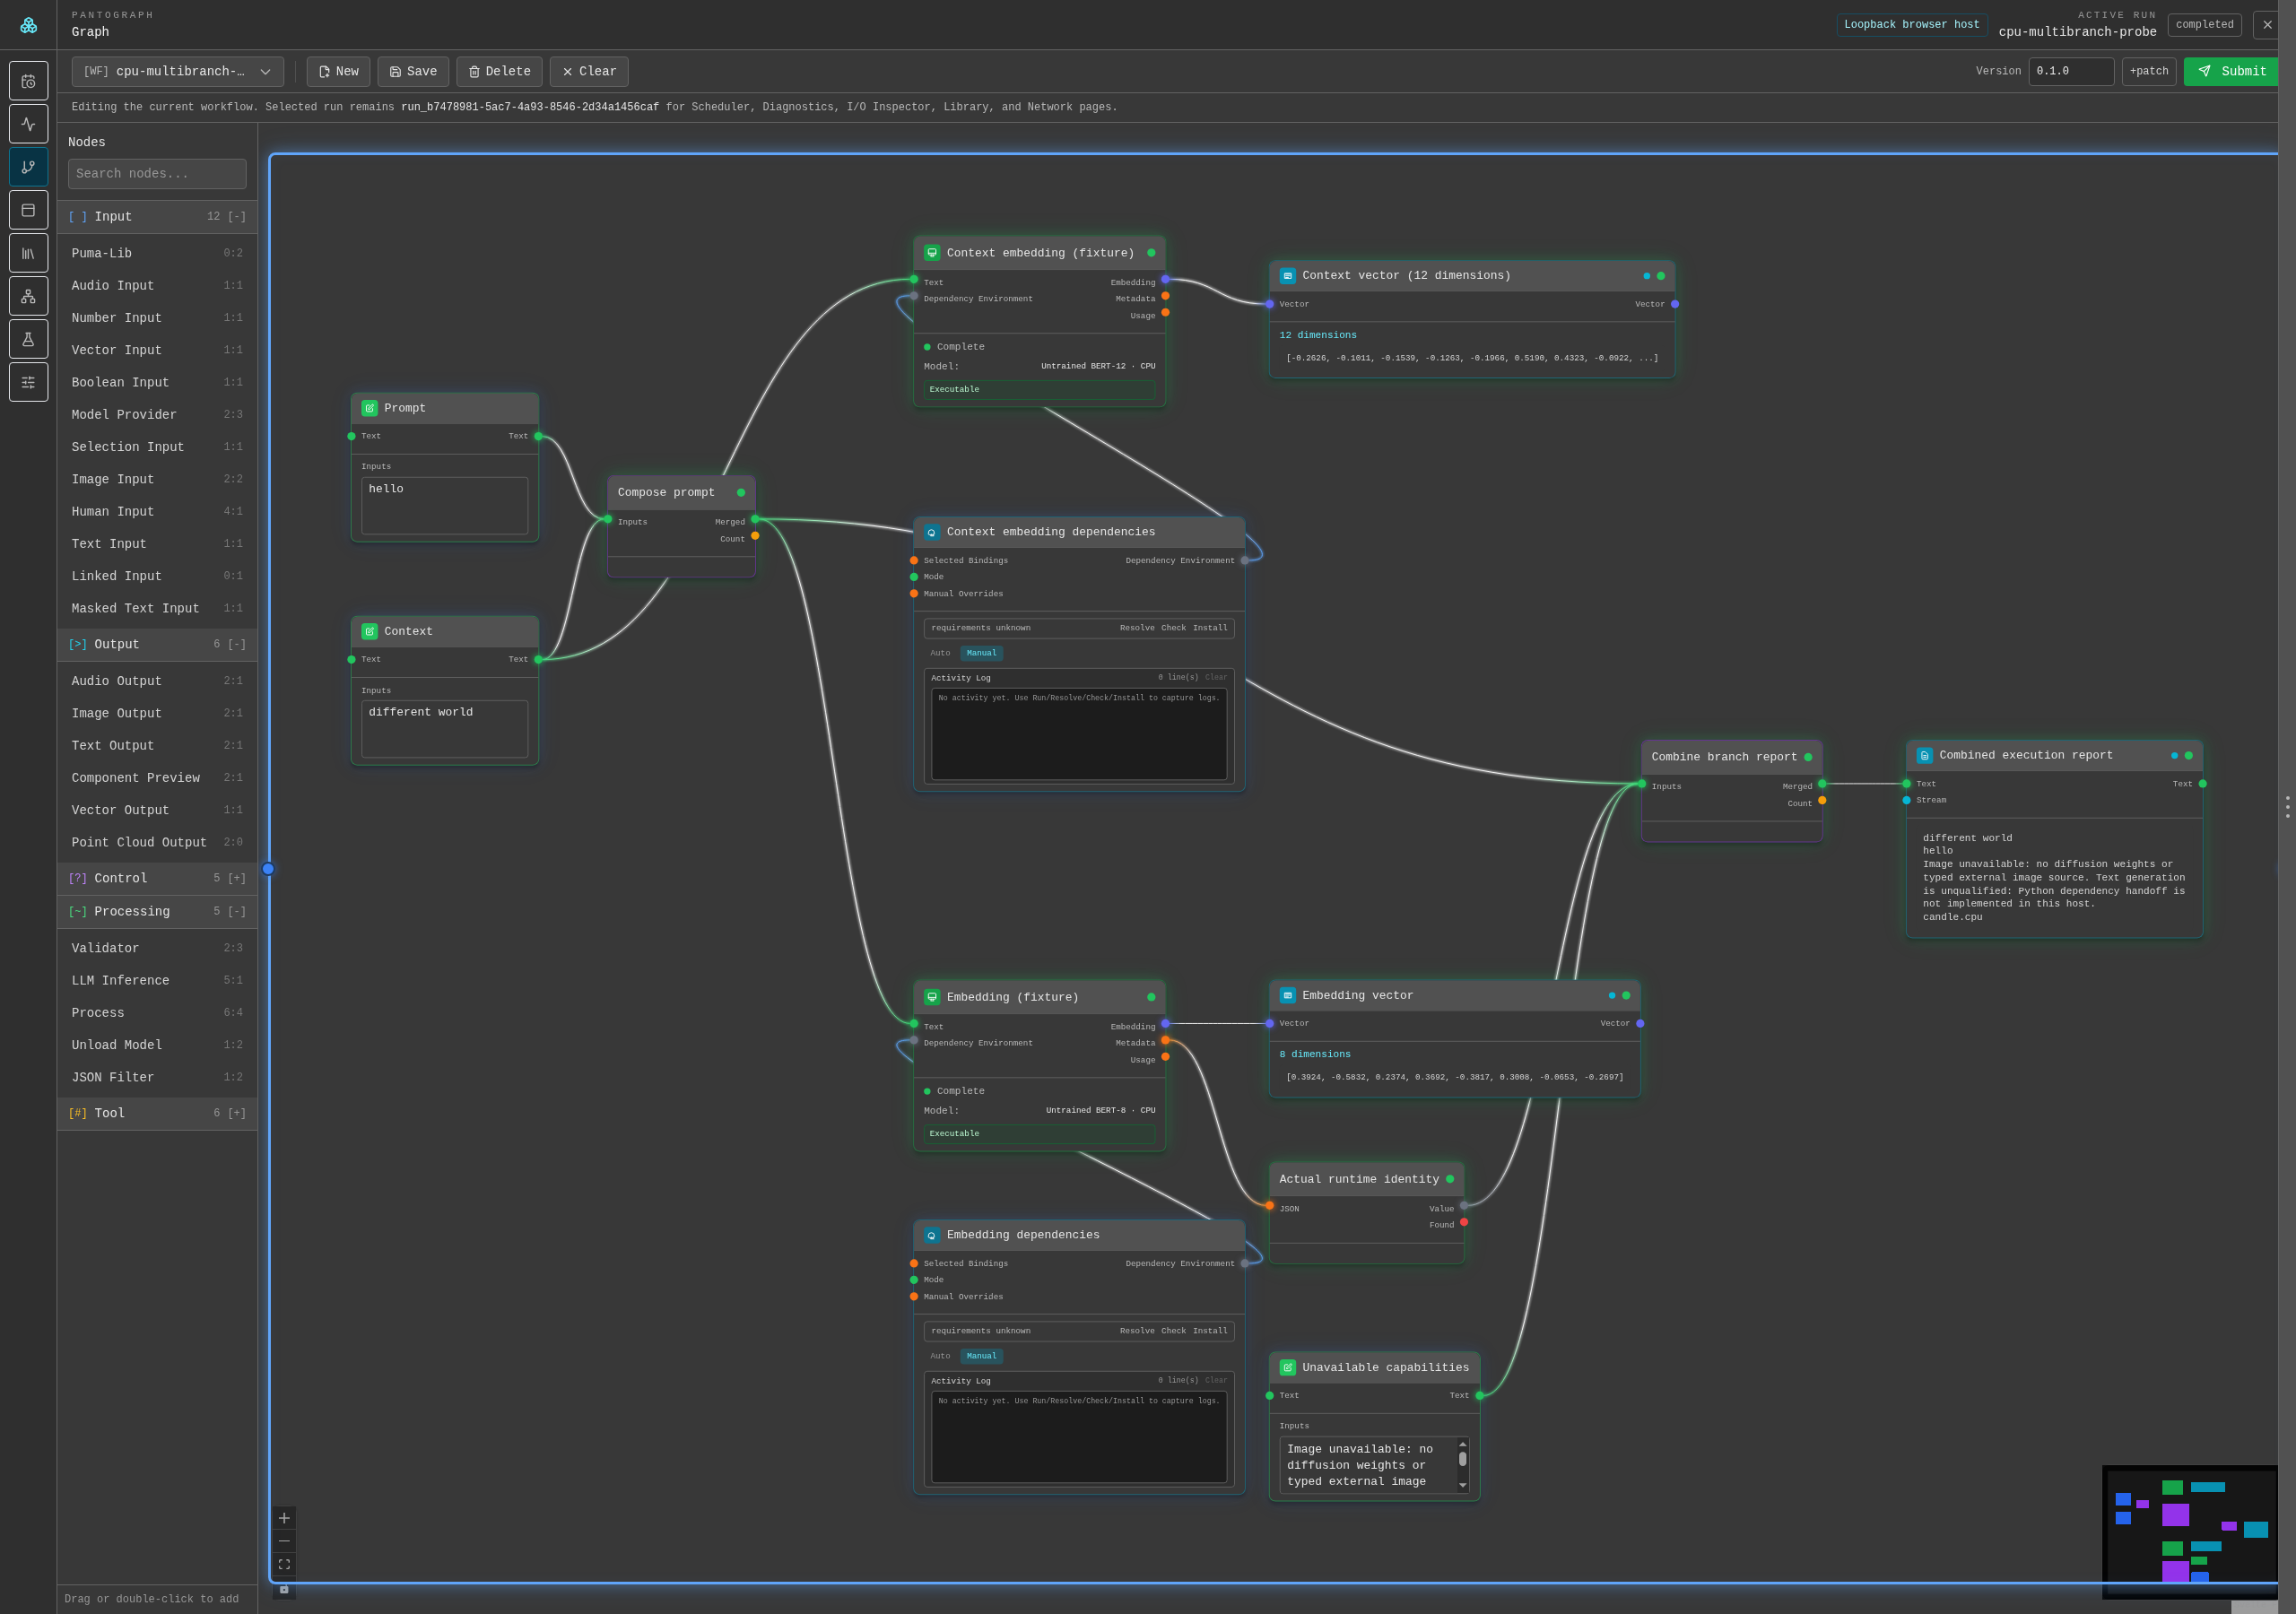Select the LLM Inference node entry
The width and height of the screenshot is (2296, 1614).
click(x=157, y=980)
